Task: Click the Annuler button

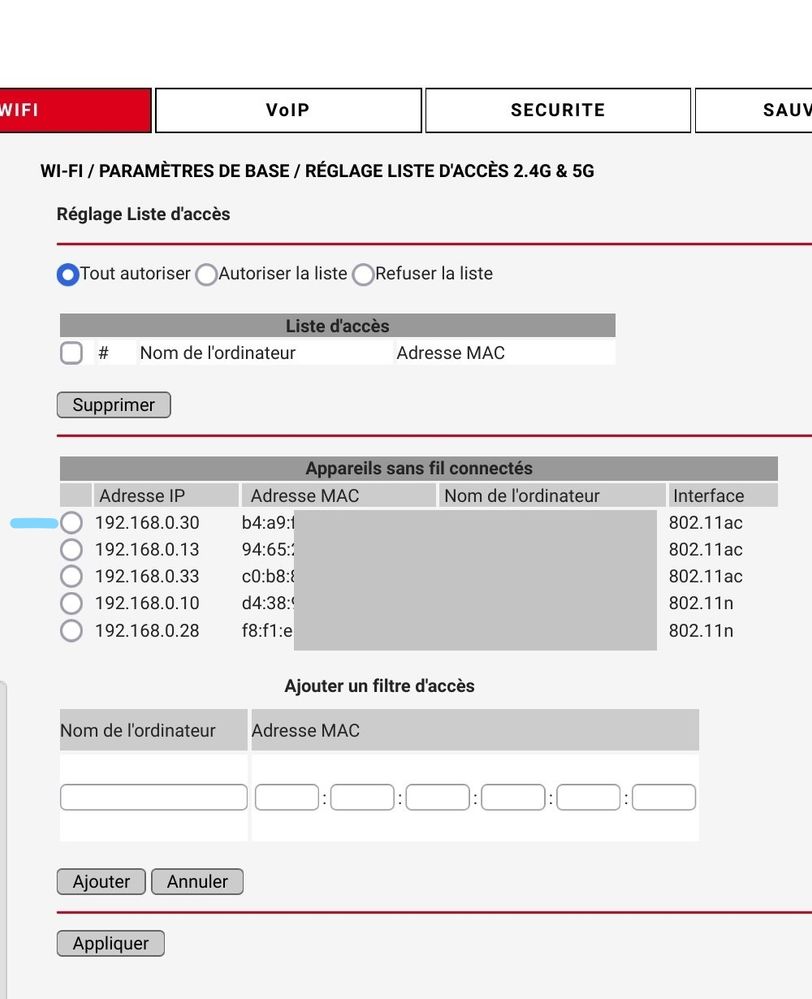Action: (197, 881)
